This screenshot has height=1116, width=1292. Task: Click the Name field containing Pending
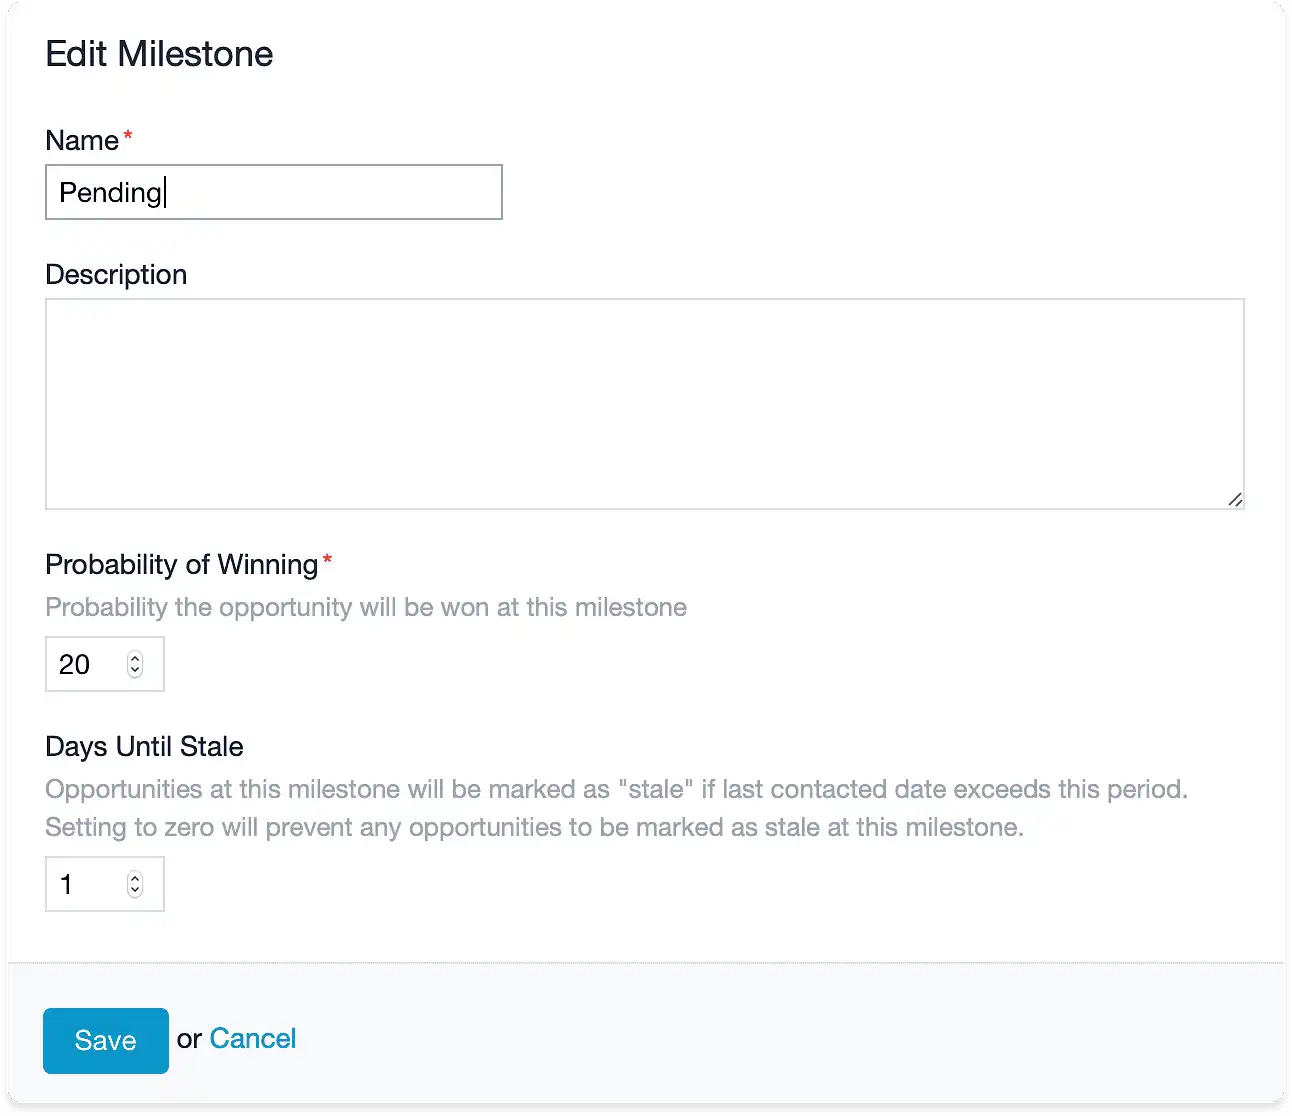coord(274,192)
